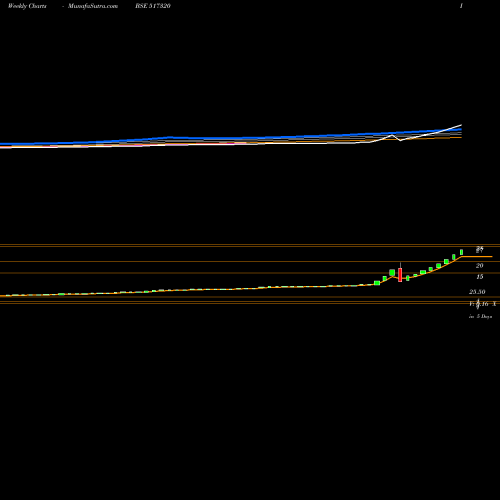Click the '25.50' price value
The image size is (500, 500).
pos(477,292)
